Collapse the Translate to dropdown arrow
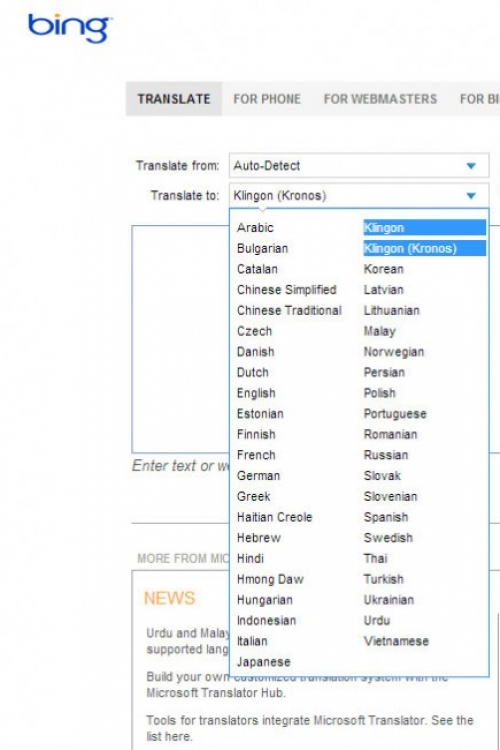Viewport: 500px width, 750px height. pos(471,196)
